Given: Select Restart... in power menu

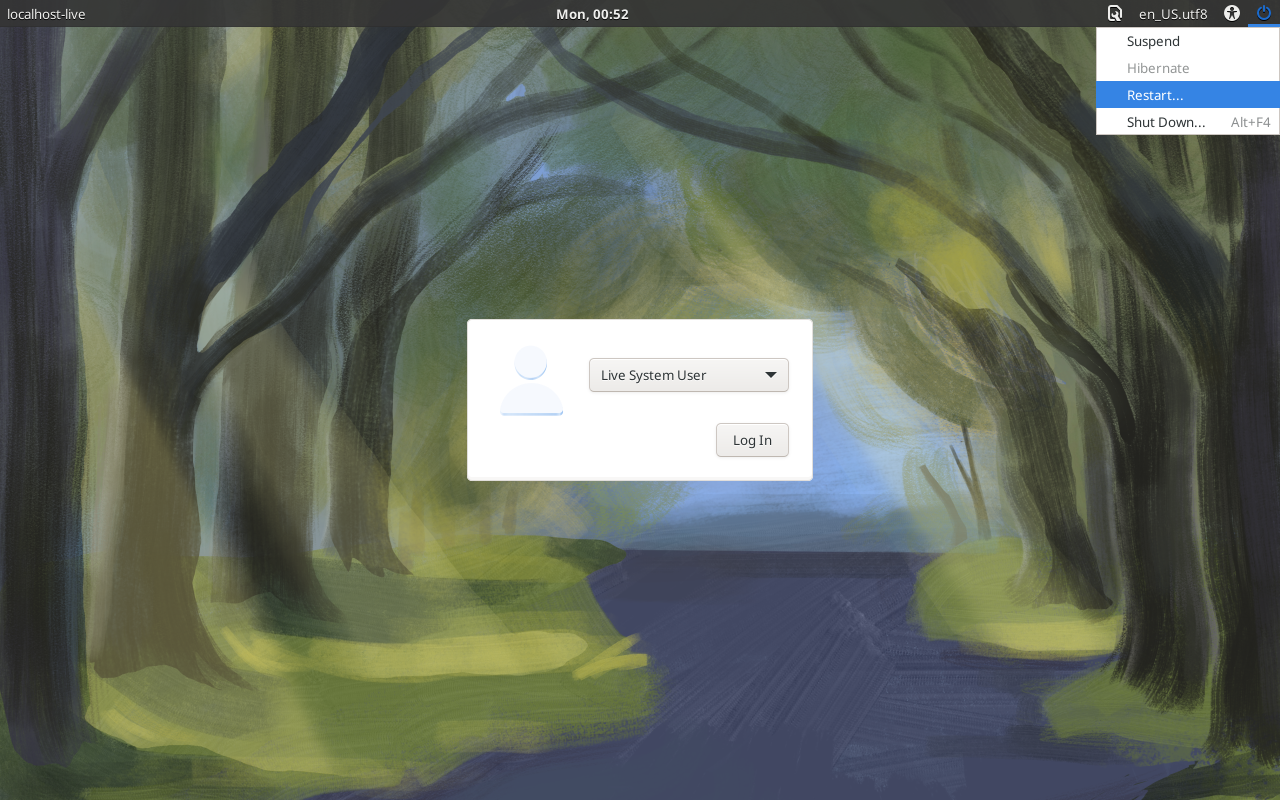Looking at the screenshot, I should click(x=1188, y=95).
